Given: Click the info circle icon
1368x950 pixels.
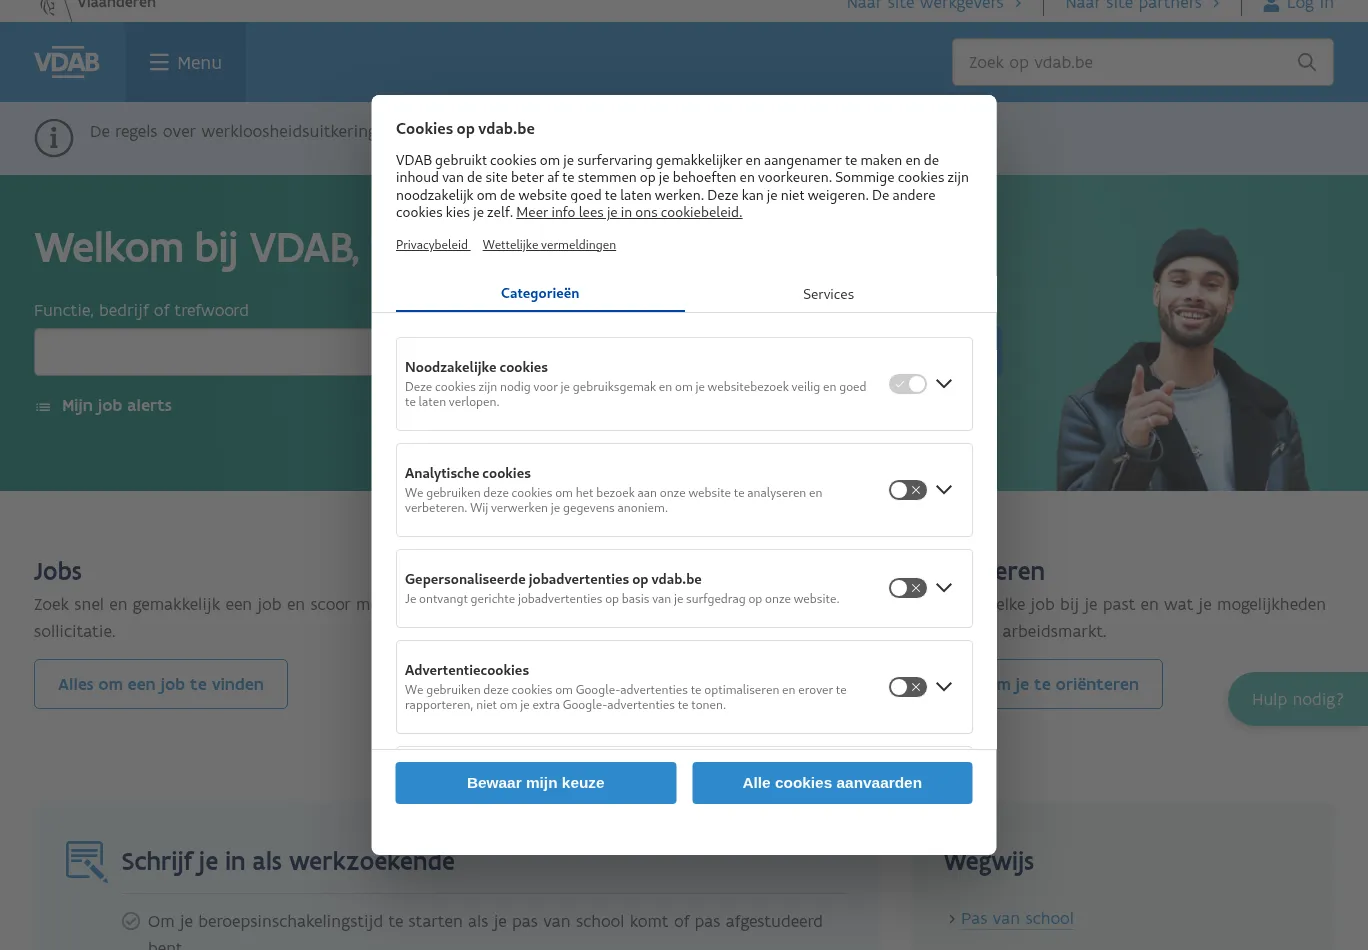Looking at the screenshot, I should tap(54, 138).
